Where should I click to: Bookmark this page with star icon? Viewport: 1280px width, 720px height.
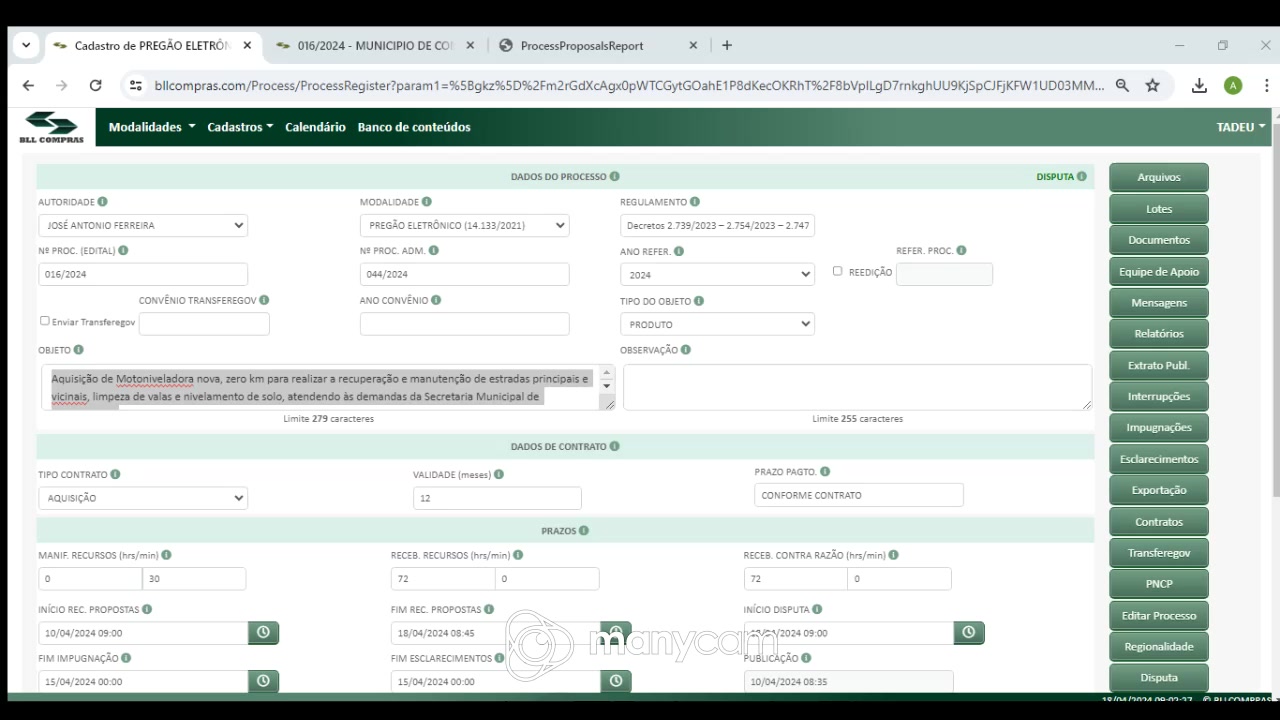[x=1152, y=86]
